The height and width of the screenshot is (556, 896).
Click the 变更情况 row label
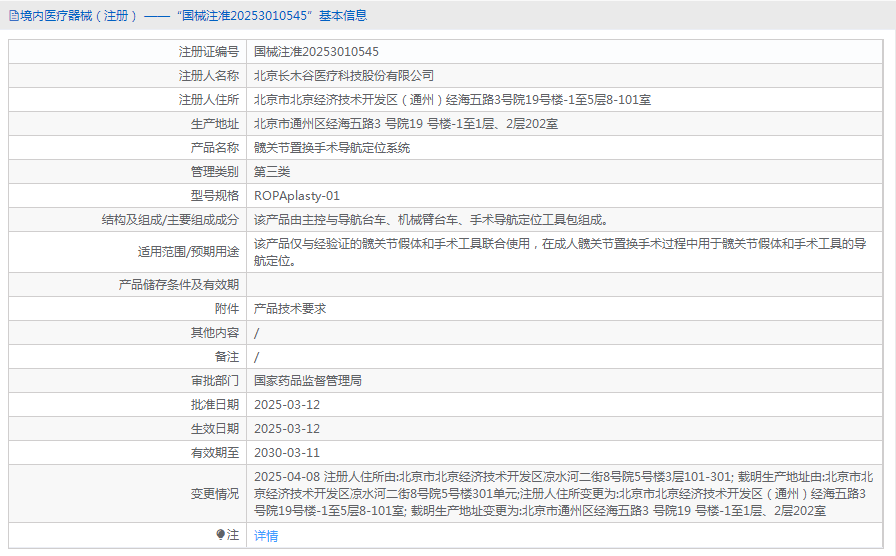215,494
